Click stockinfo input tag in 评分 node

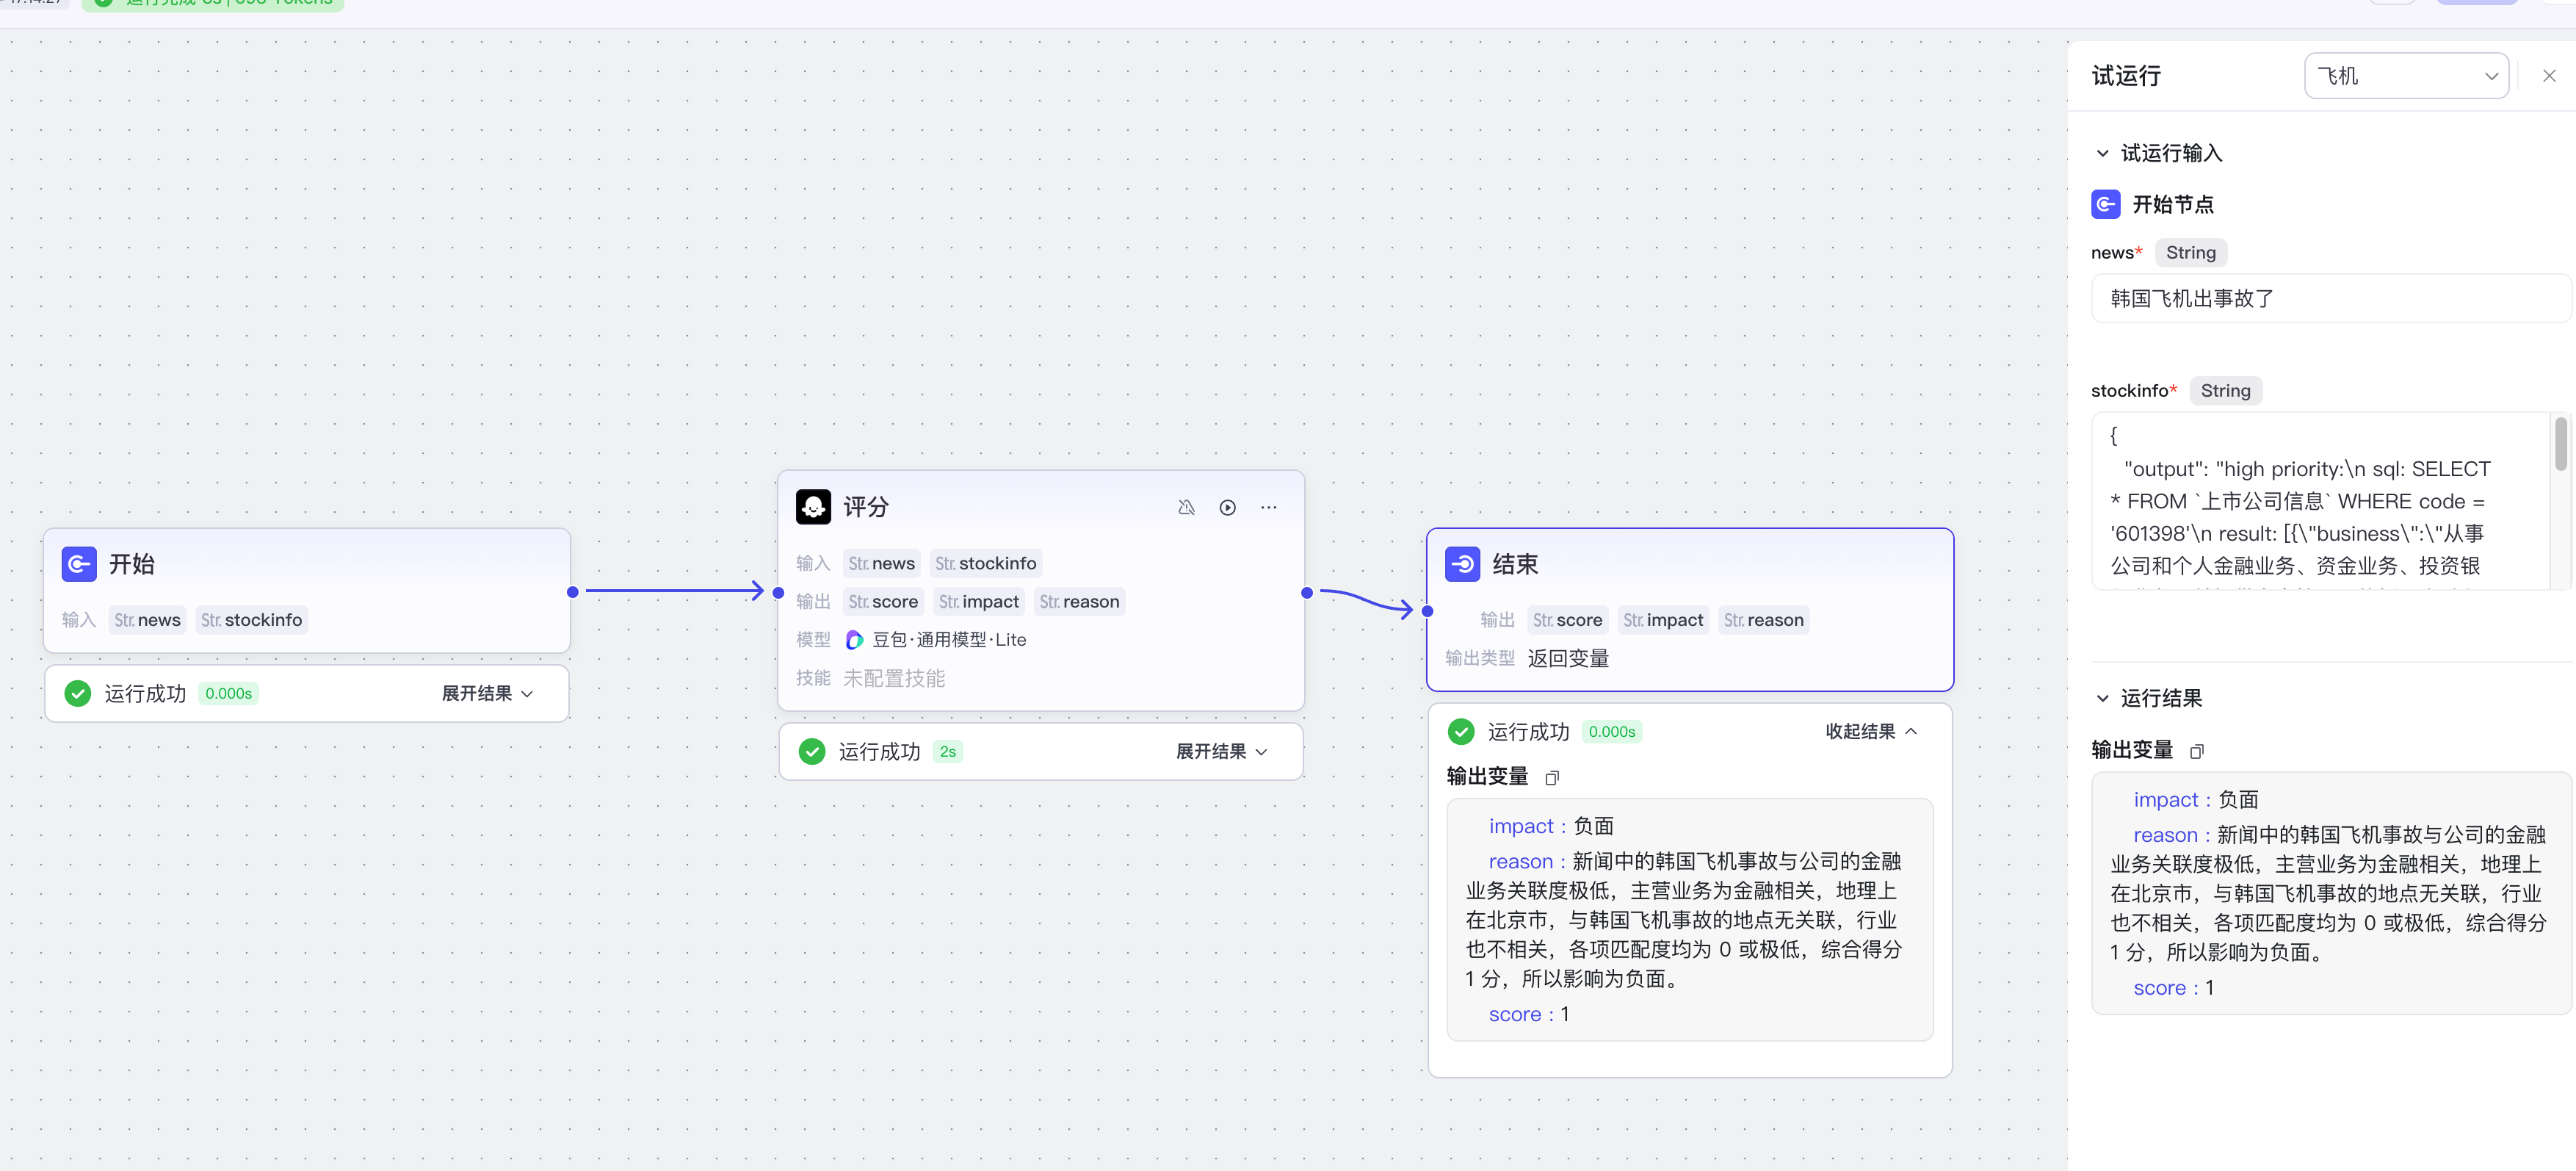985,564
